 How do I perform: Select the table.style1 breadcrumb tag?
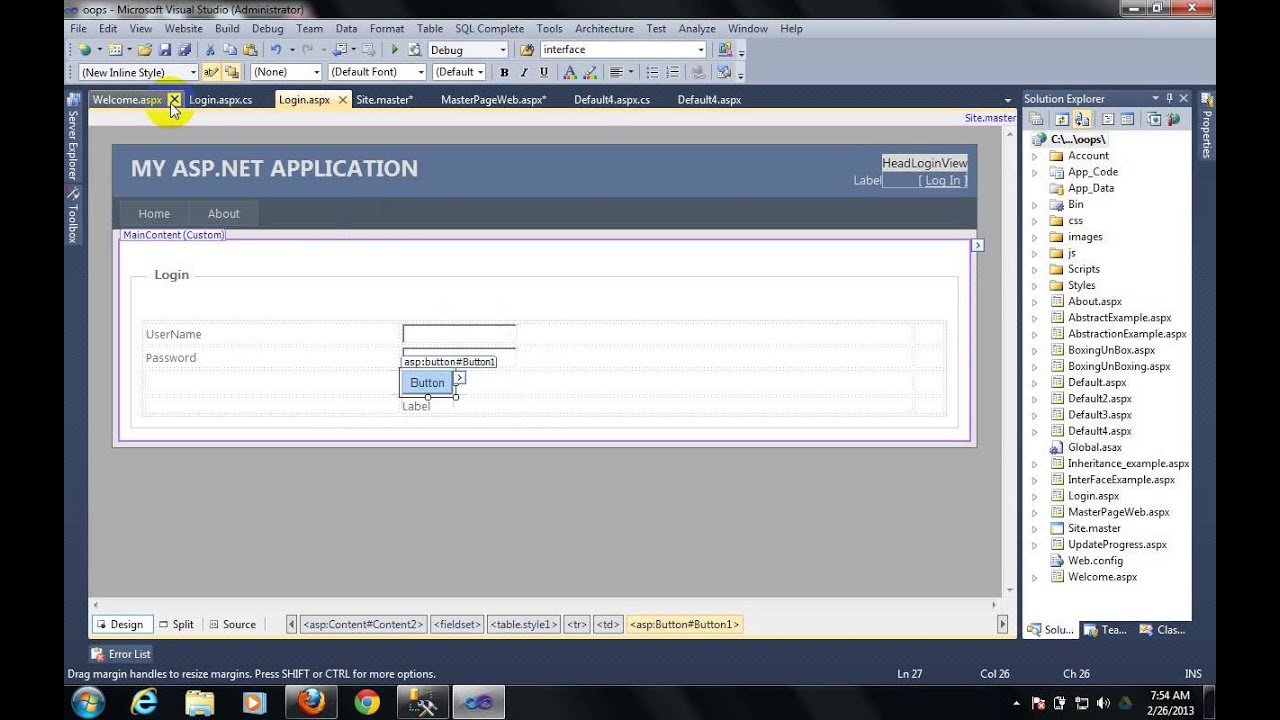[523, 624]
